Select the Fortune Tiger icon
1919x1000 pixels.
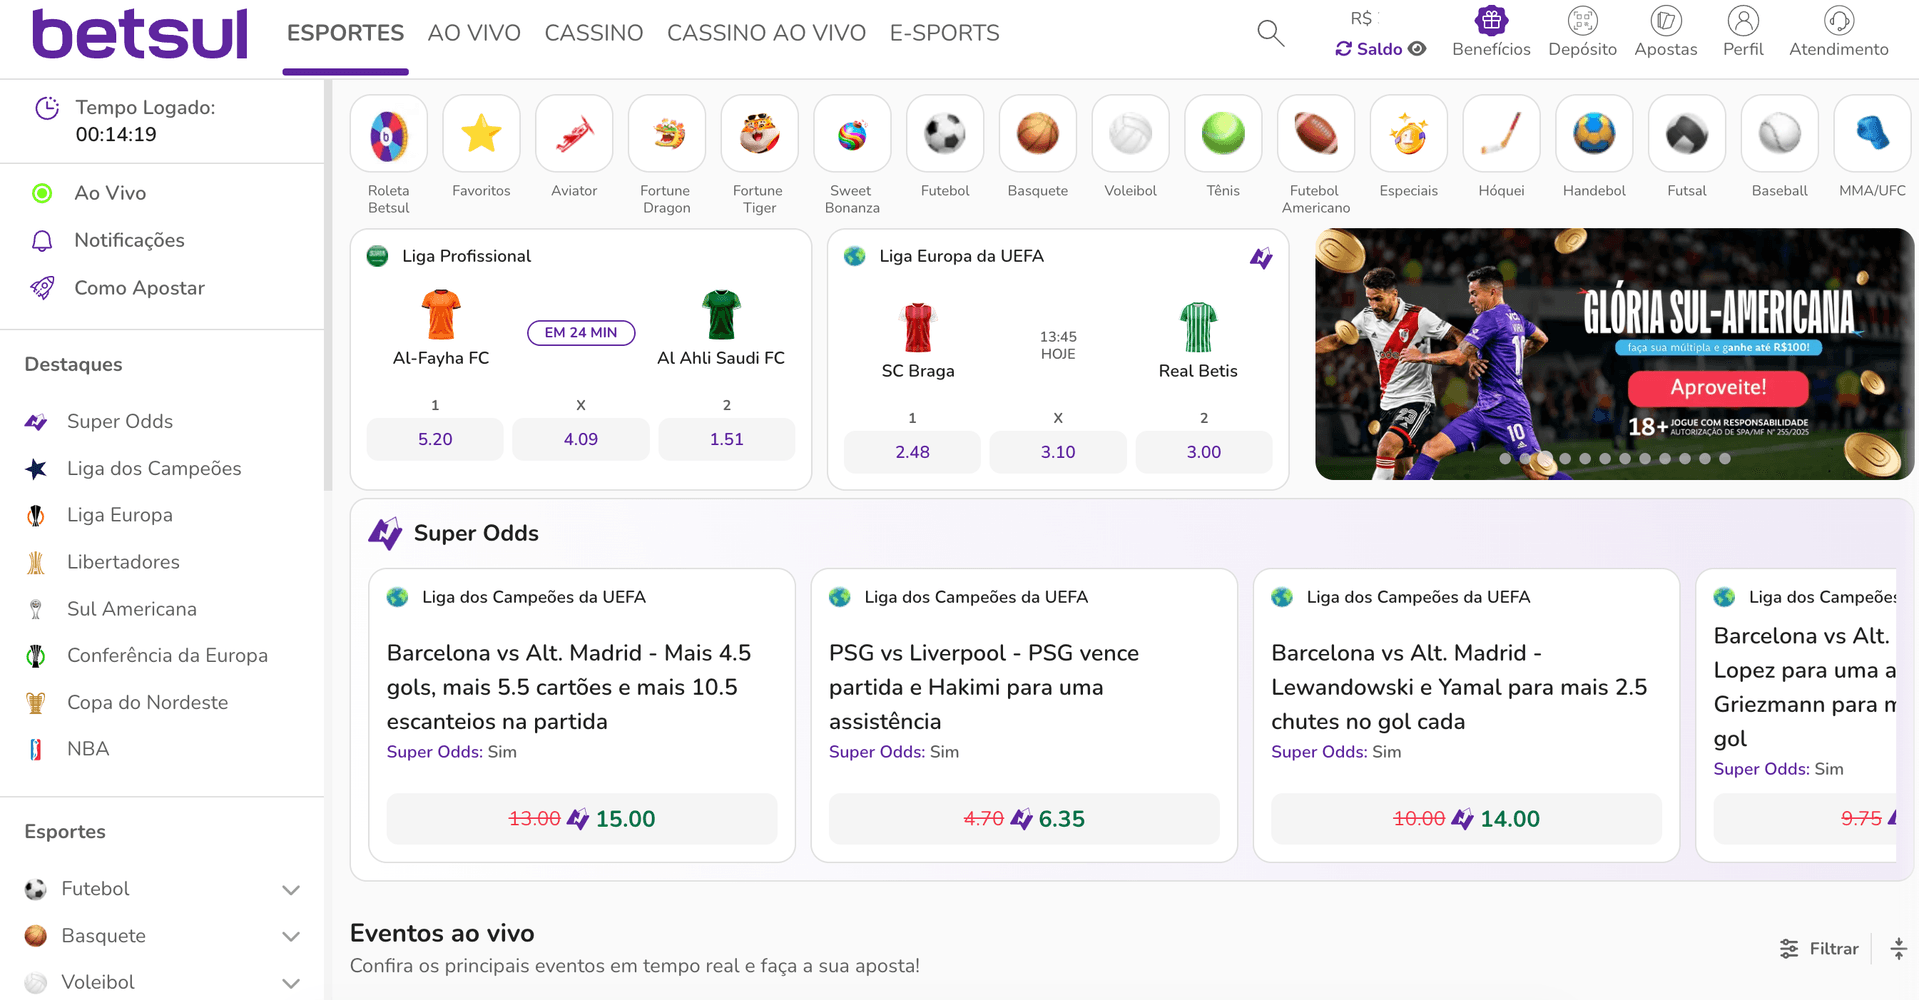click(759, 134)
